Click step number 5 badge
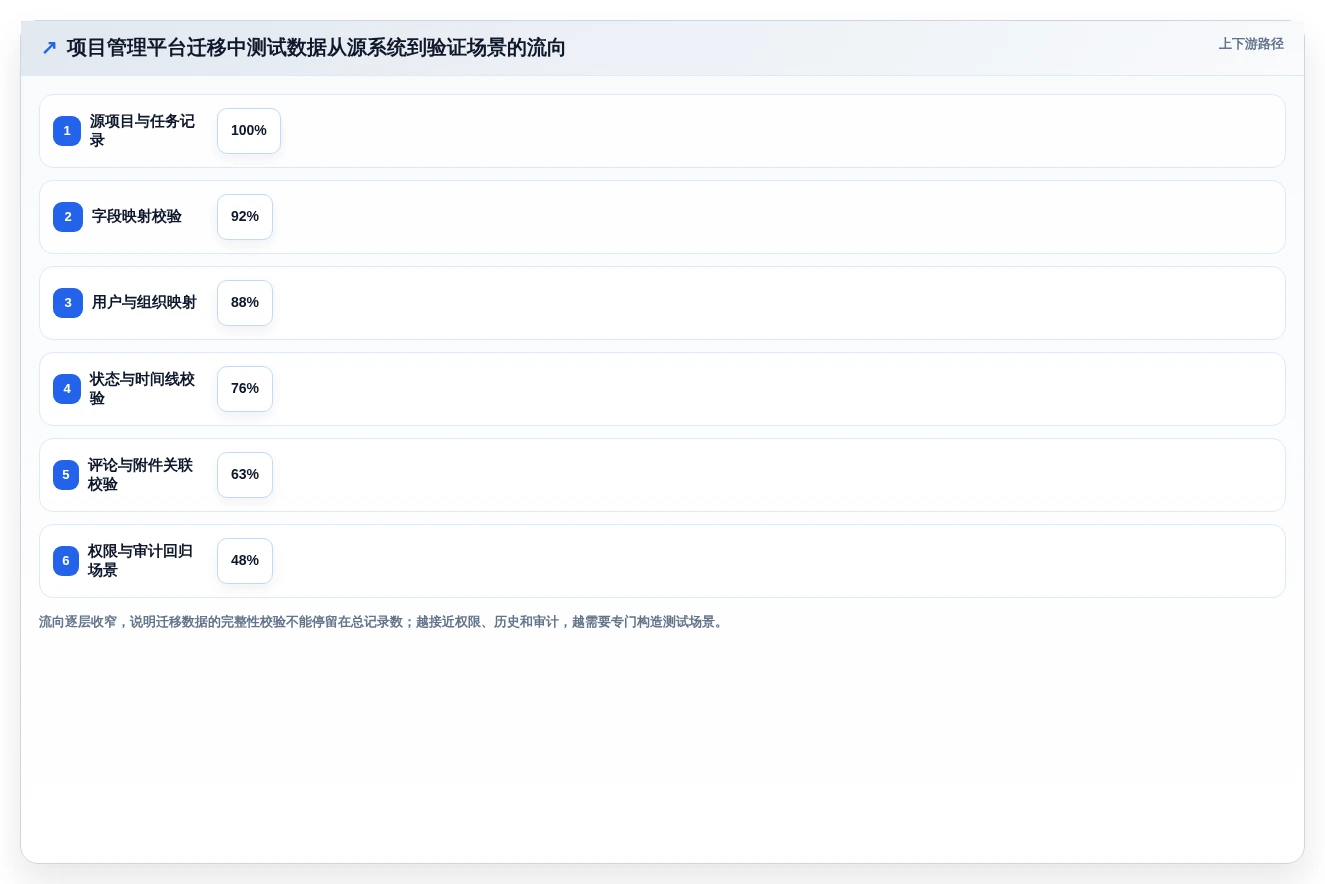Screen dimensions: 1325x884 (66, 475)
